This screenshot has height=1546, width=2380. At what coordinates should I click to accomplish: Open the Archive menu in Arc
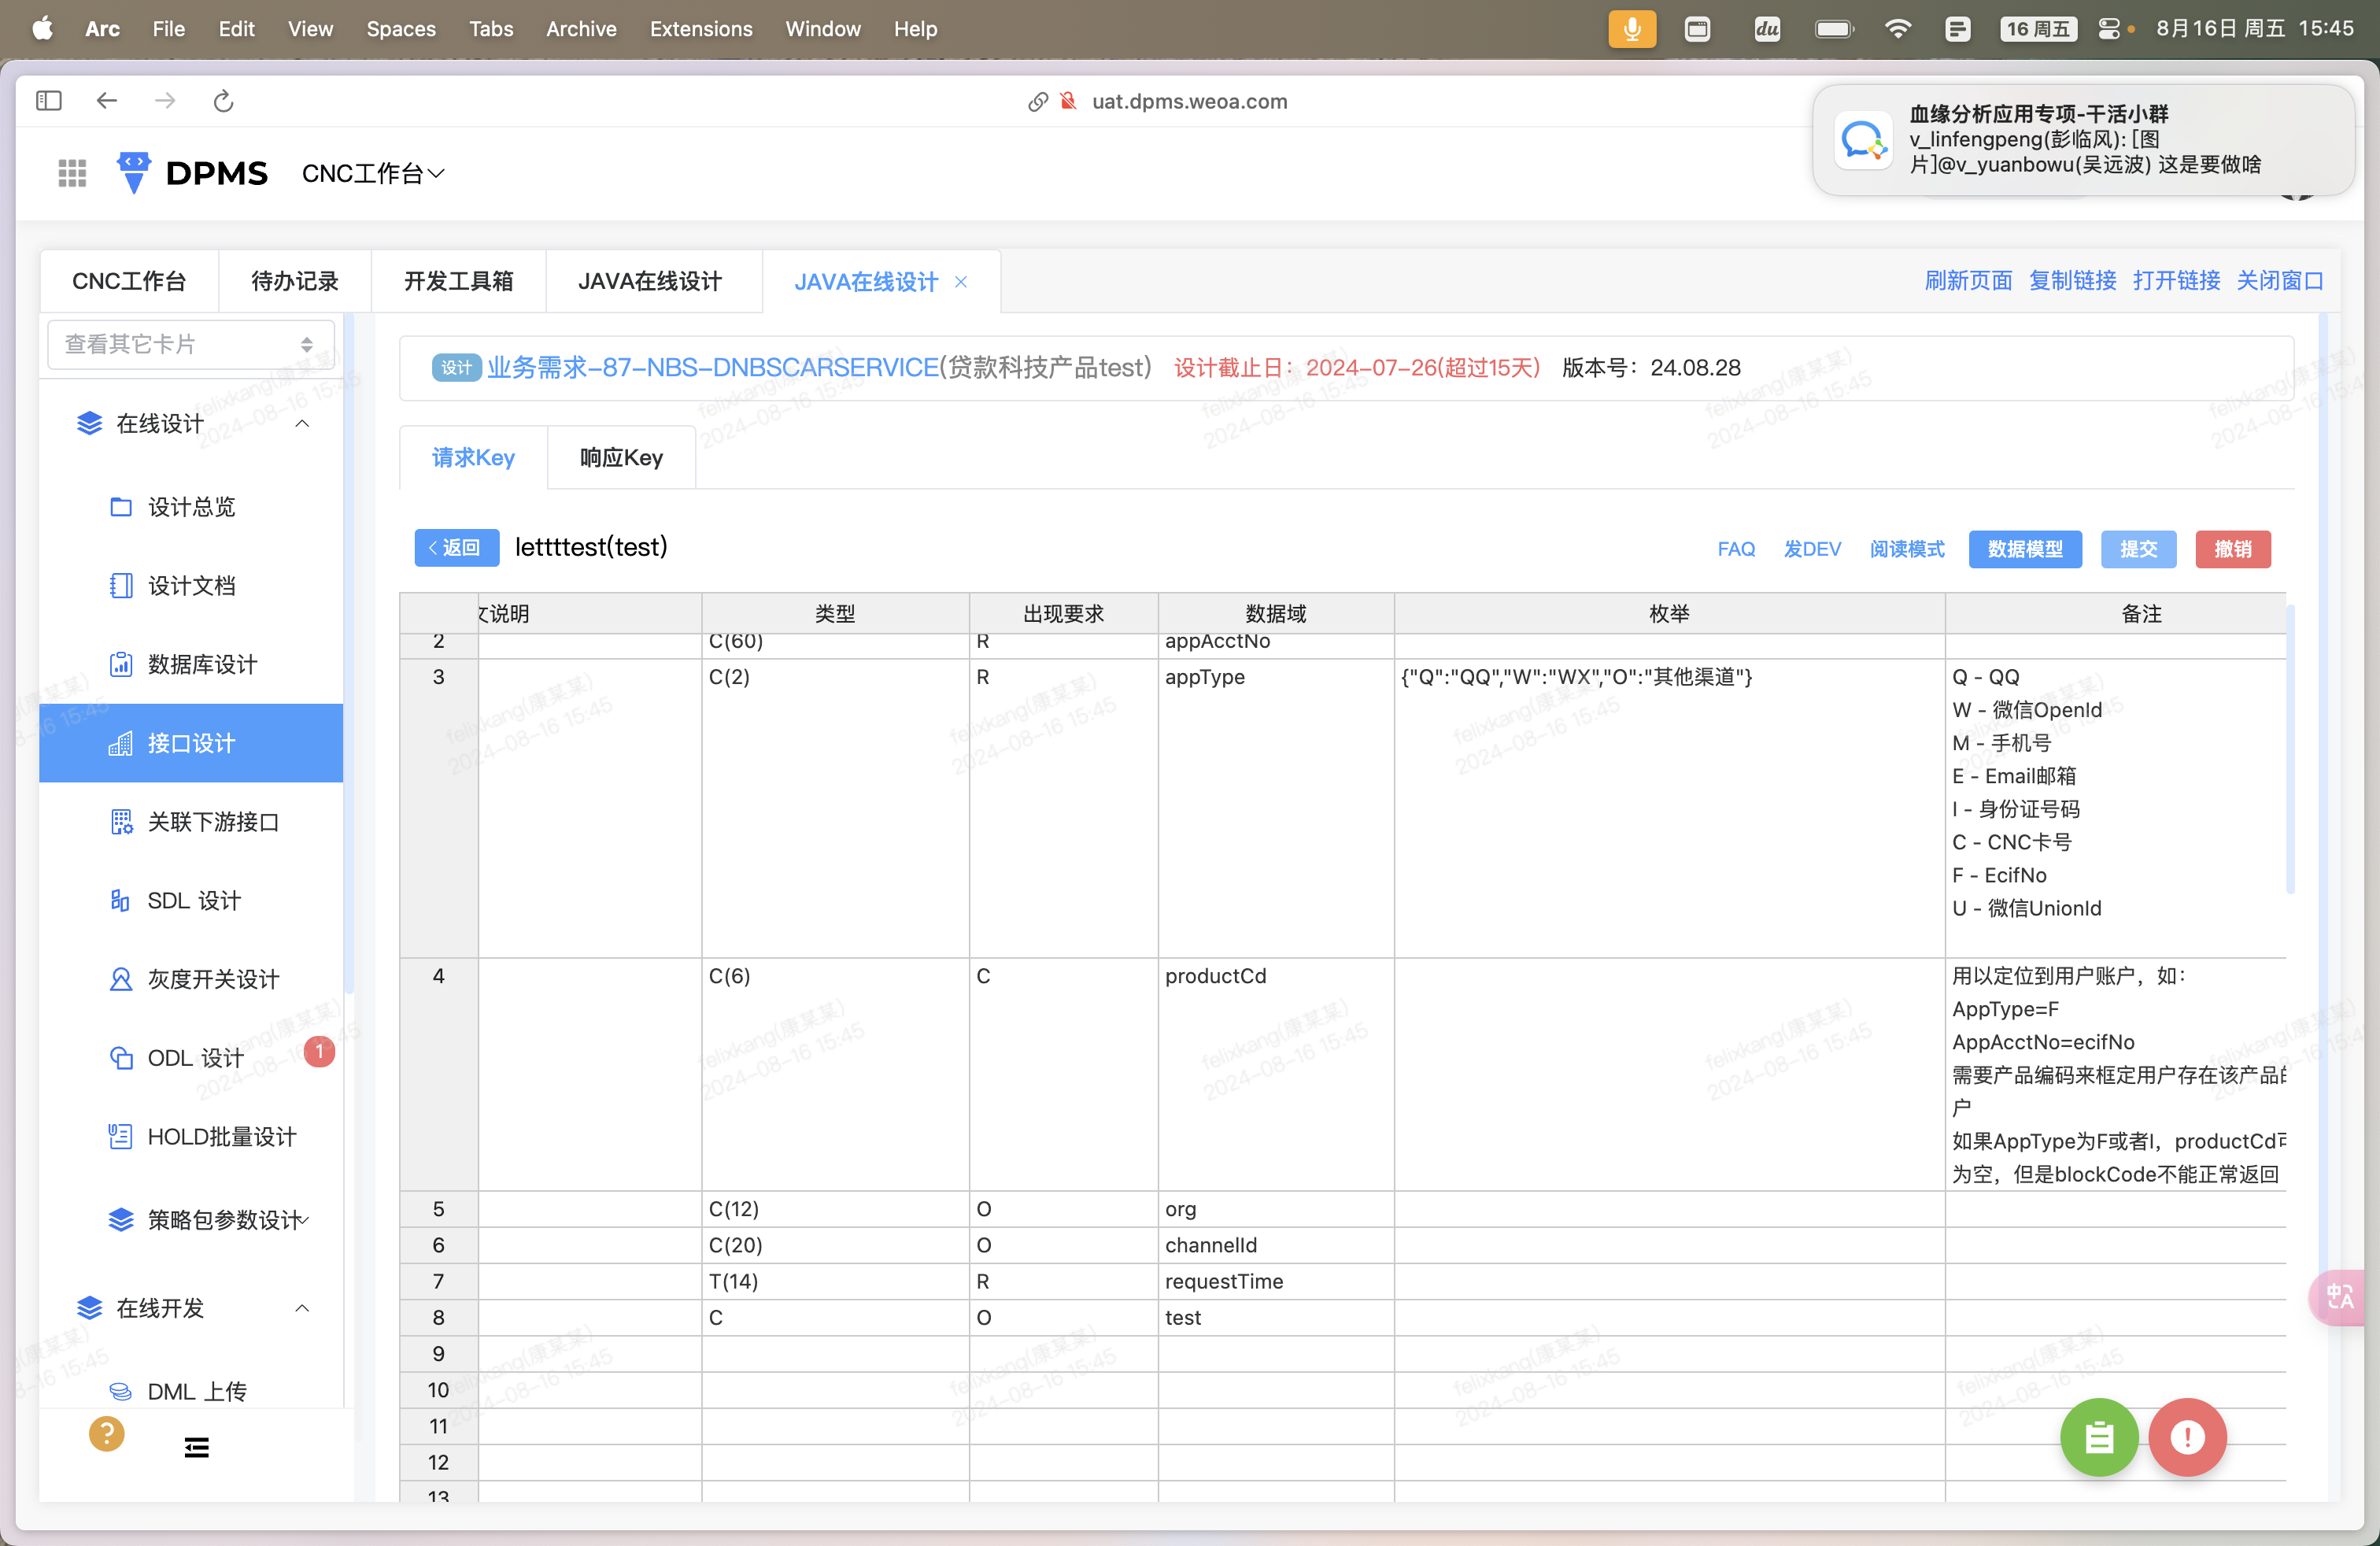[581, 29]
